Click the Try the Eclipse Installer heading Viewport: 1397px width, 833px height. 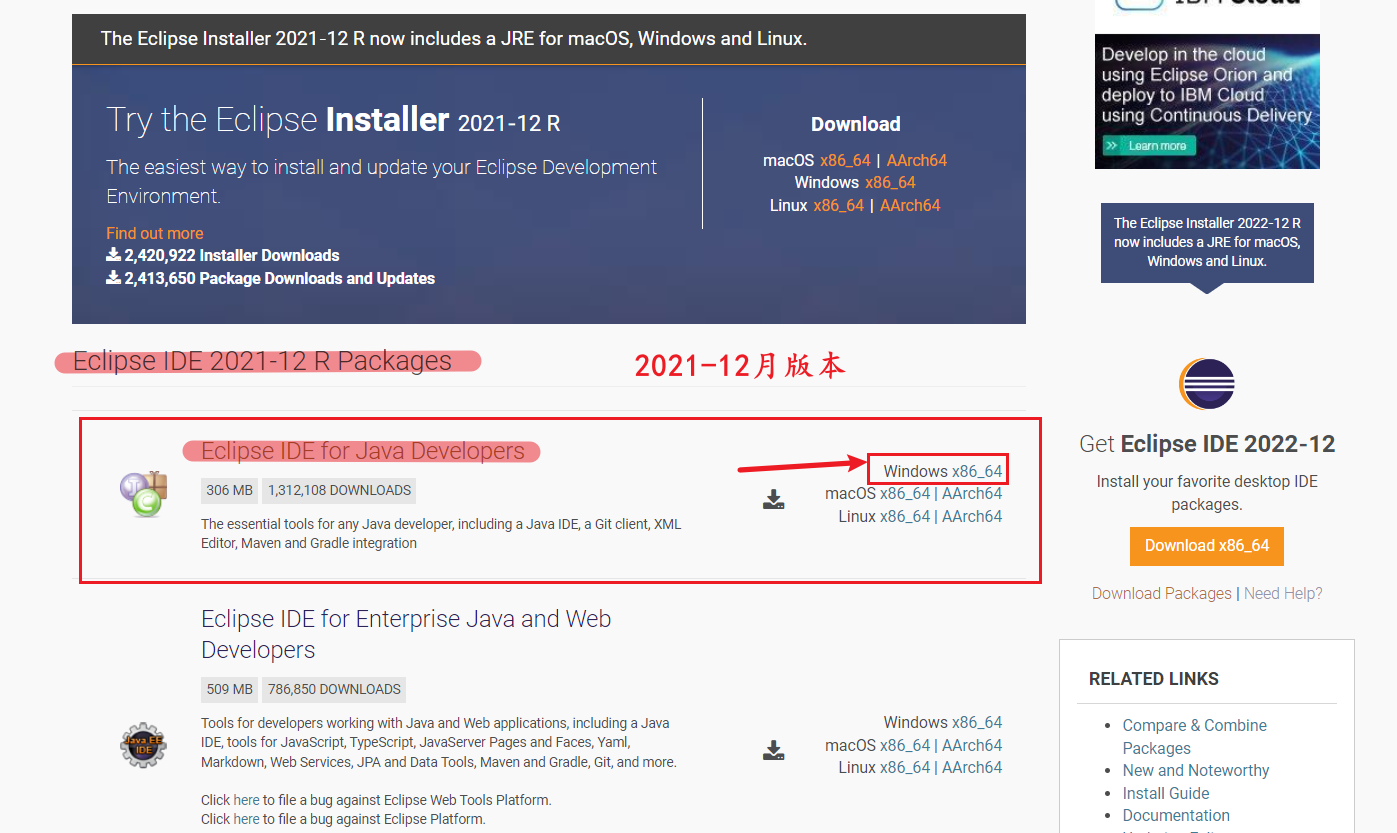(x=333, y=120)
